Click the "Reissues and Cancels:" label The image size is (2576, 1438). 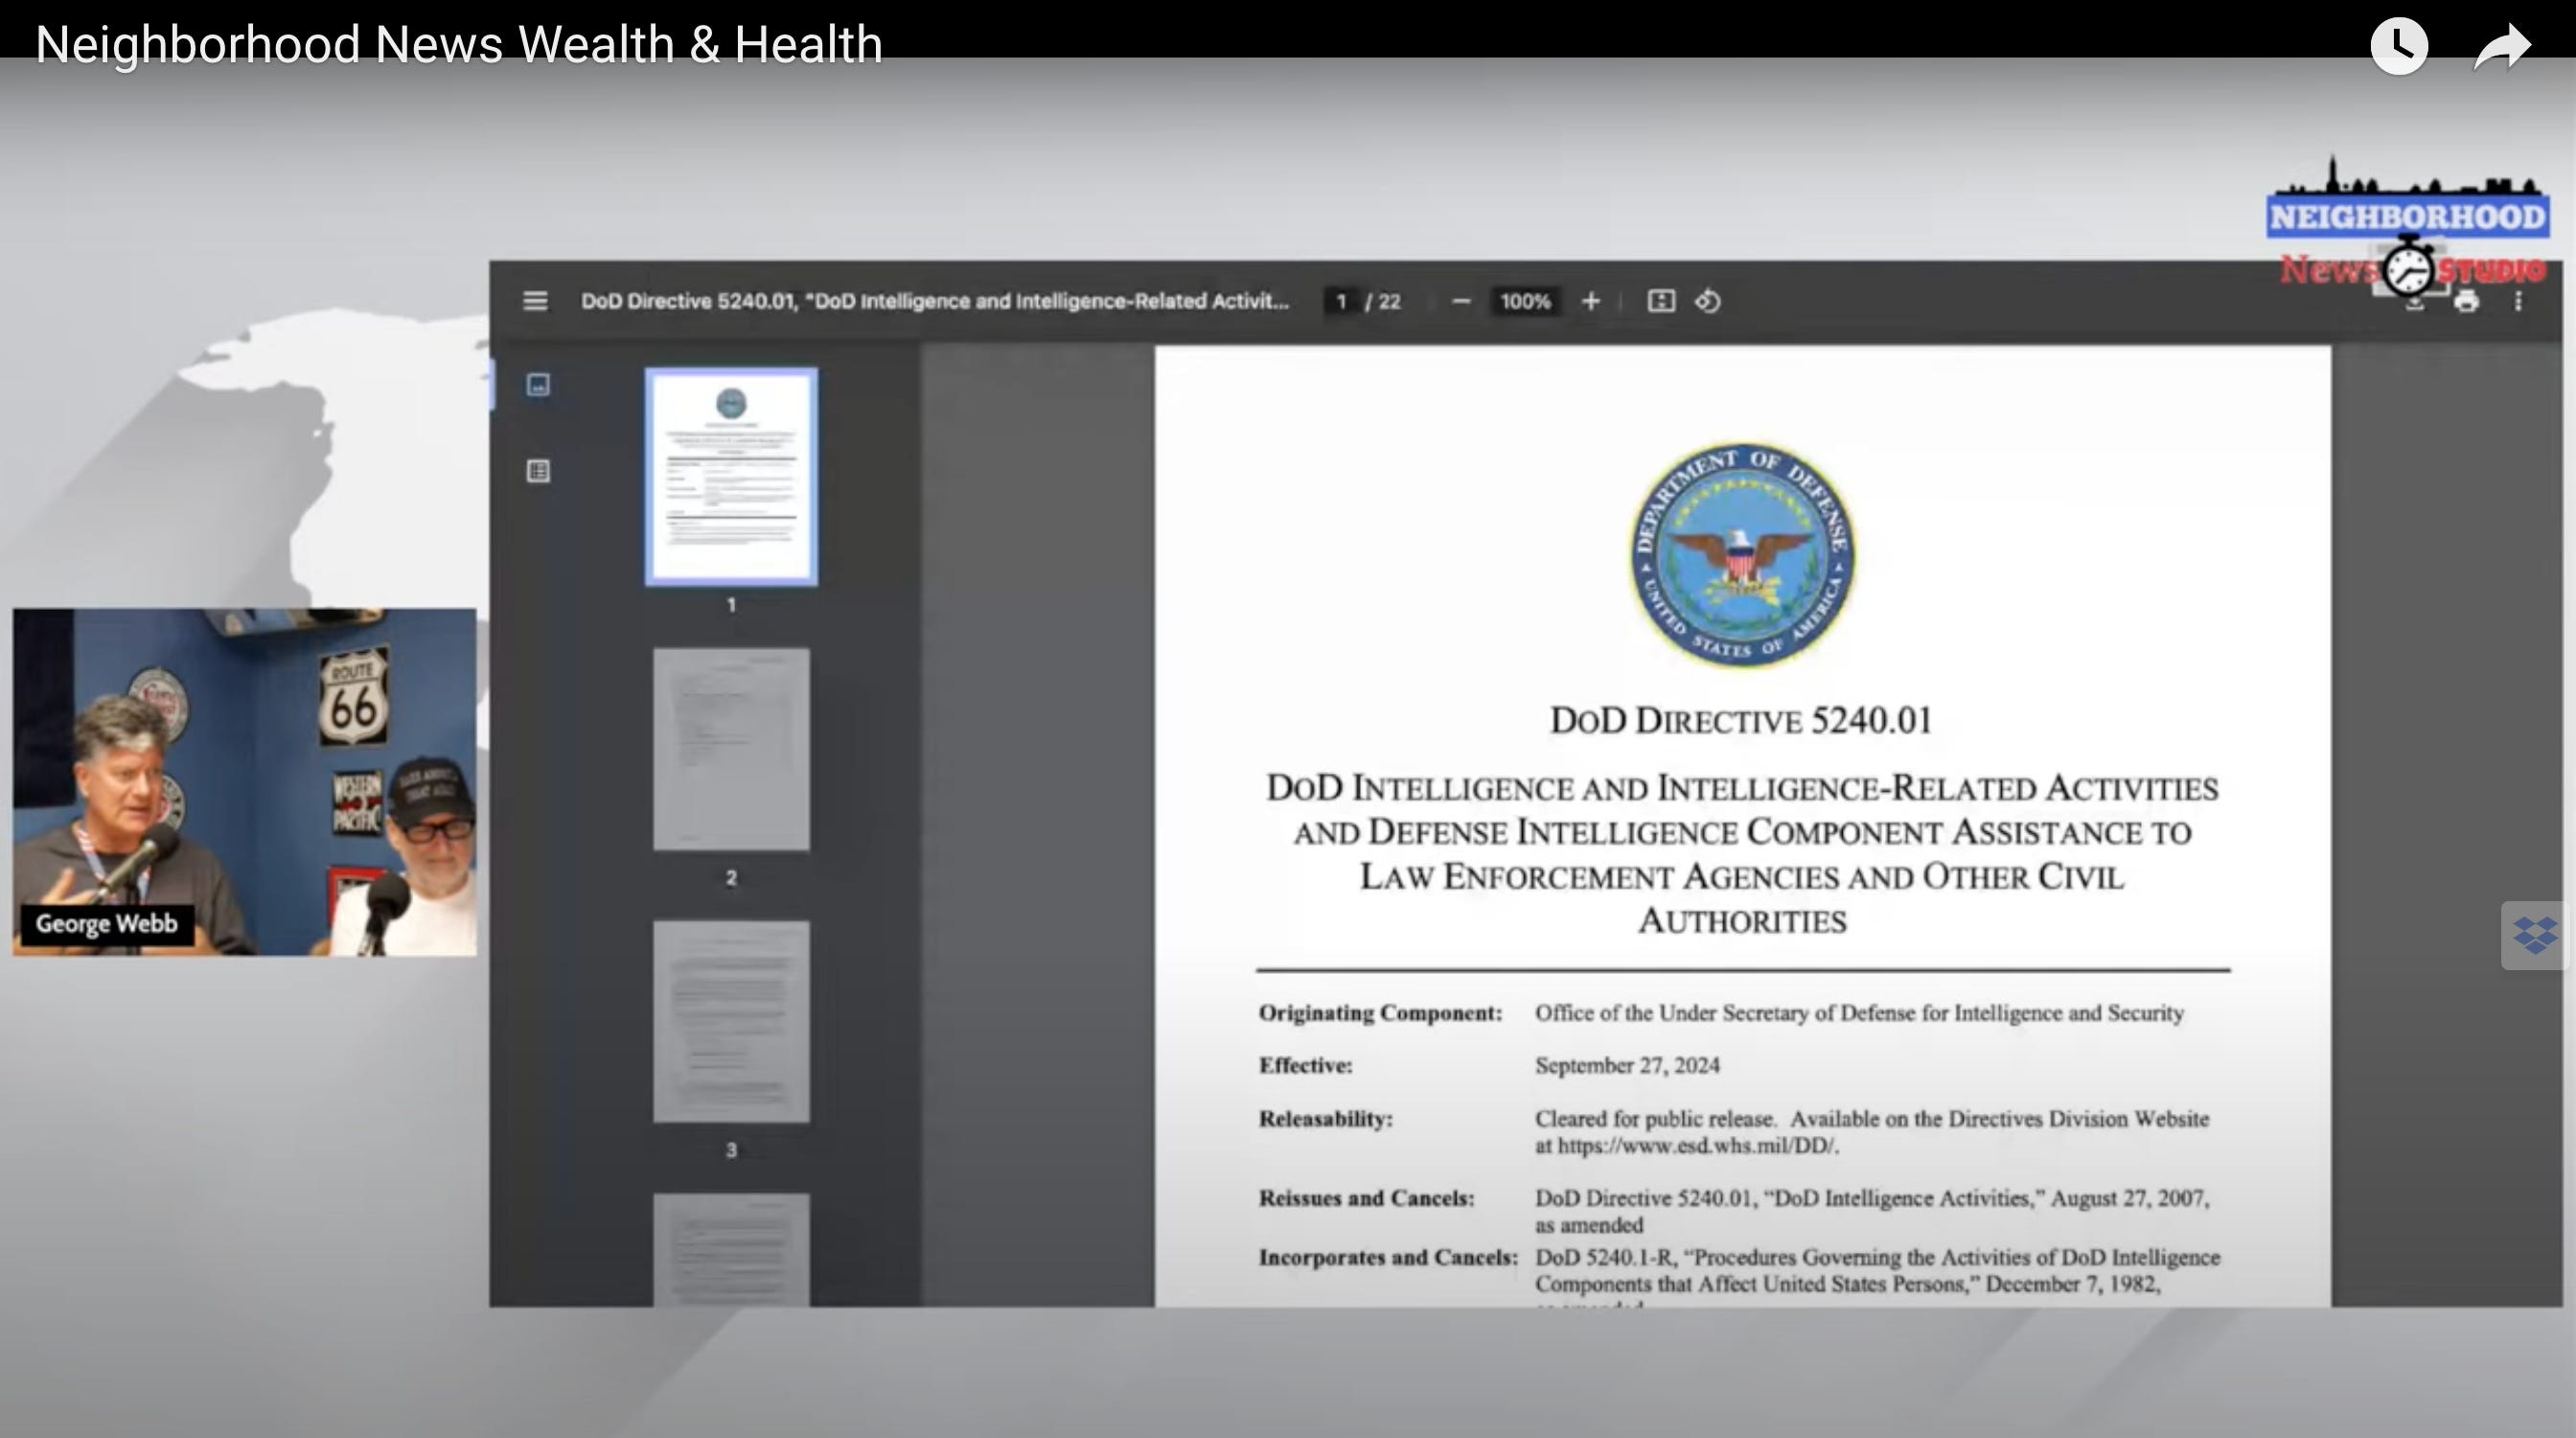pos(1366,1198)
